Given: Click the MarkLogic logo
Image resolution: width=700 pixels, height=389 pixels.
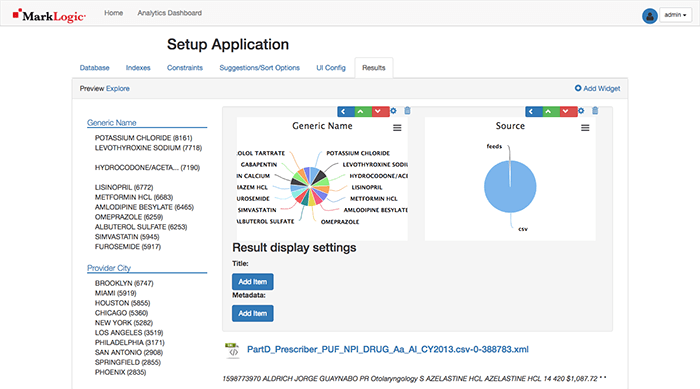Looking at the screenshot, I should click(49, 16).
